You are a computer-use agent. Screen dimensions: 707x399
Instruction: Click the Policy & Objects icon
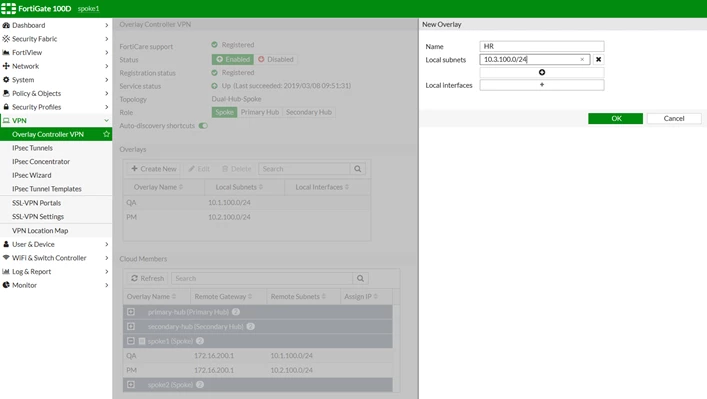point(6,93)
